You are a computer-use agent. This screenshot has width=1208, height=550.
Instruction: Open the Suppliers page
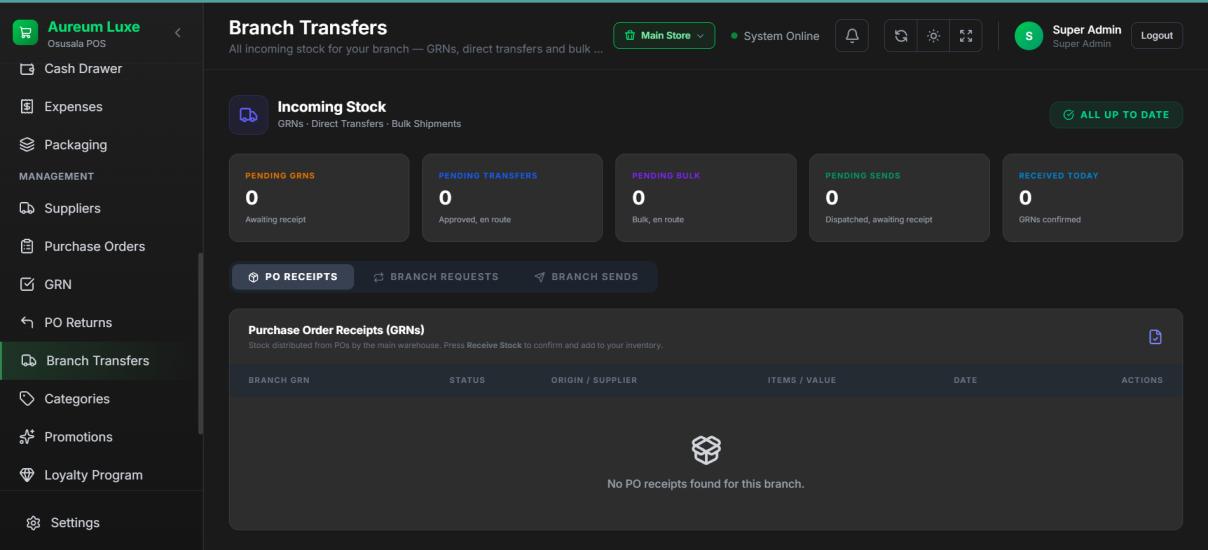coord(100,209)
